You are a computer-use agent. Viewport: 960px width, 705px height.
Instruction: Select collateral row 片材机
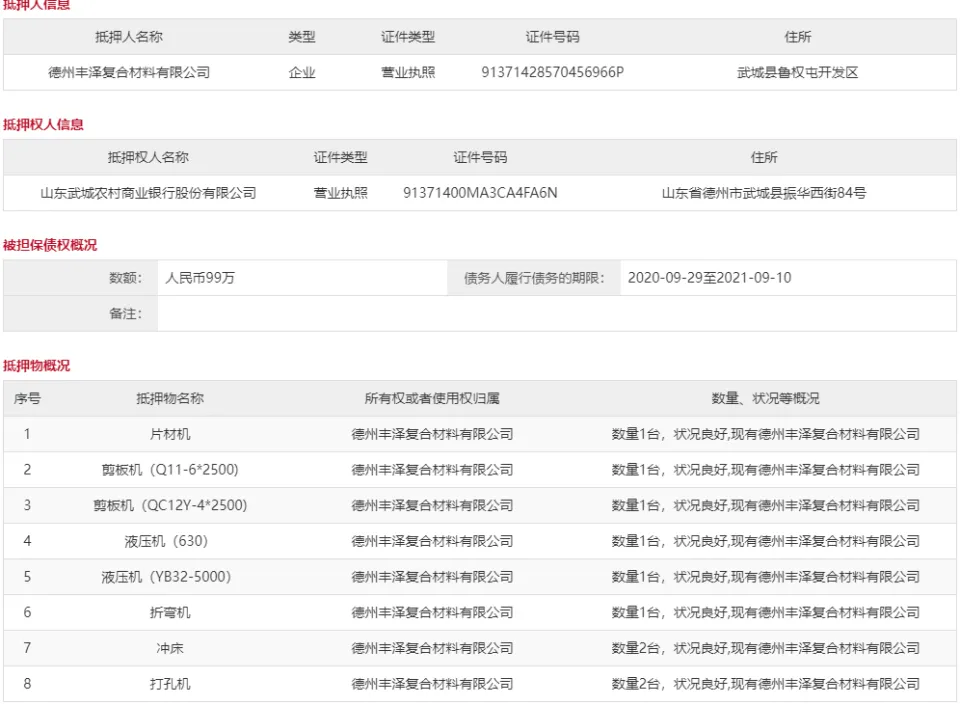(x=480, y=434)
